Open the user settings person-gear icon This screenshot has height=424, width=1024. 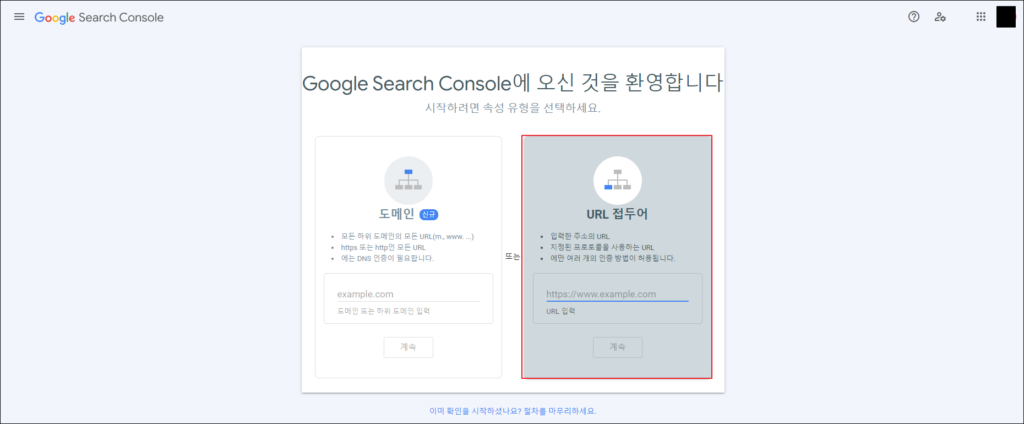[x=940, y=17]
